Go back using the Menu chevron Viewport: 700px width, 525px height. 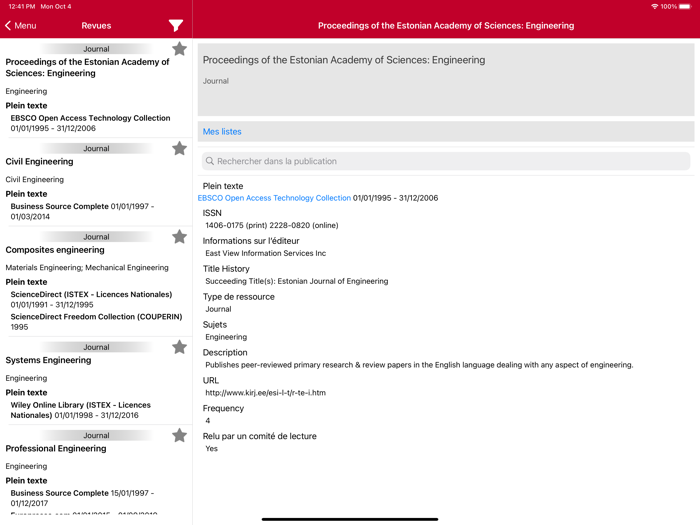tap(20, 25)
